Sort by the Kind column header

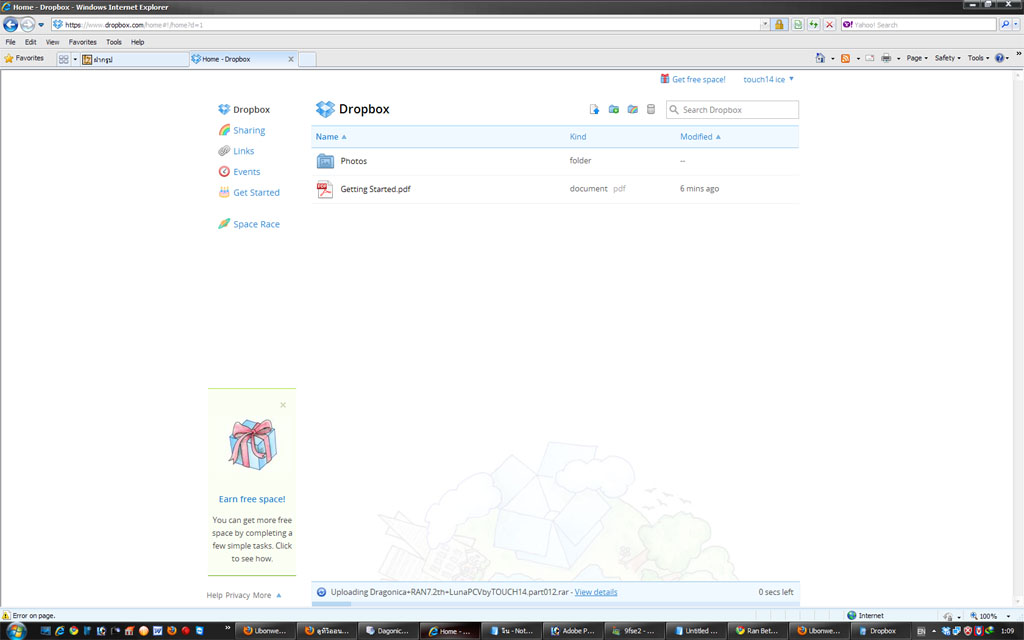click(578, 136)
